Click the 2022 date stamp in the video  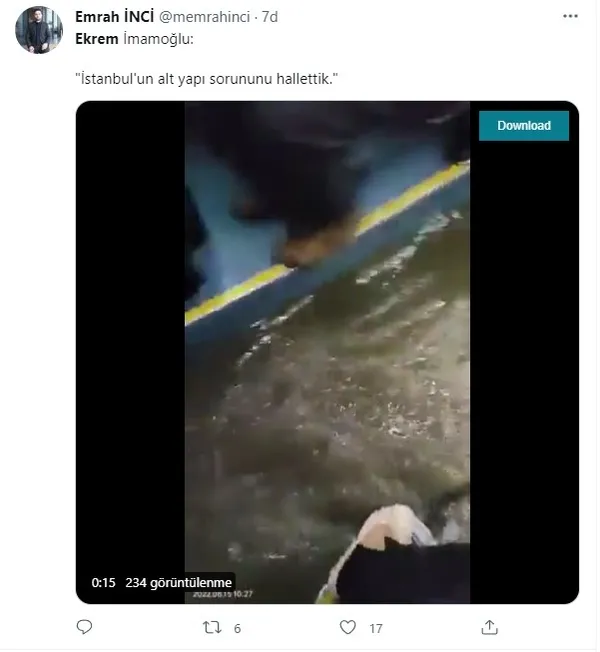[222, 594]
